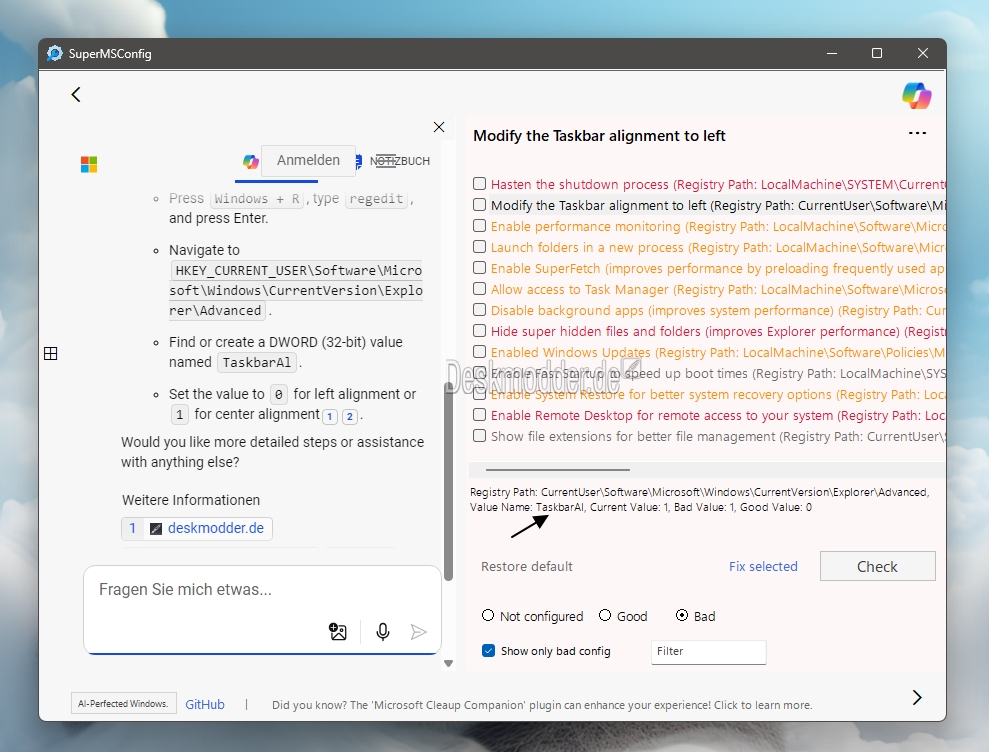Screen dimensions: 989x752
Task: Click the Did you know plugin tip text
Action: pyautogui.click(x=542, y=705)
